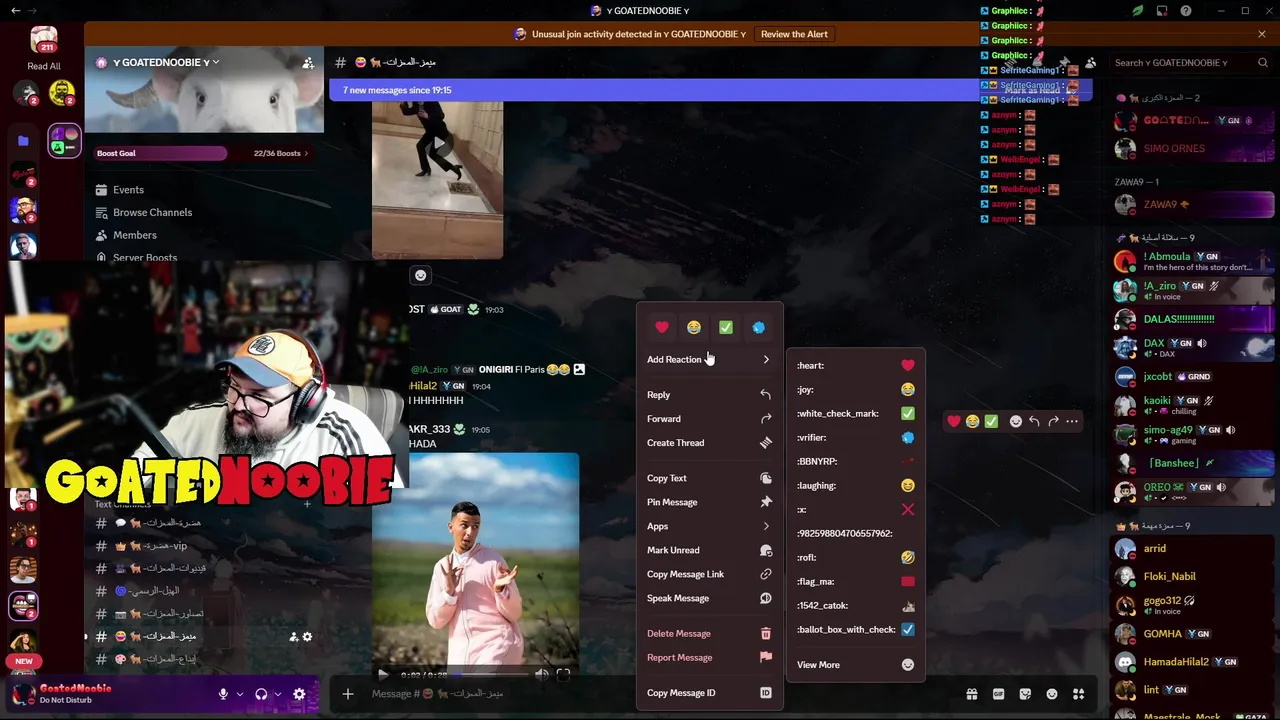Expand Boost Goal 22/36 Boosts arrow
The width and height of the screenshot is (1280, 720).
tap(306, 153)
